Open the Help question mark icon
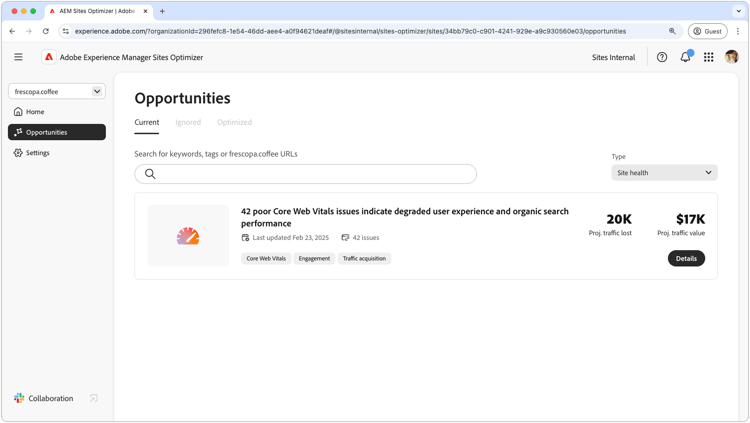This screenshot has height=423, width=750. pyautogui.click(x=662, y=57)
